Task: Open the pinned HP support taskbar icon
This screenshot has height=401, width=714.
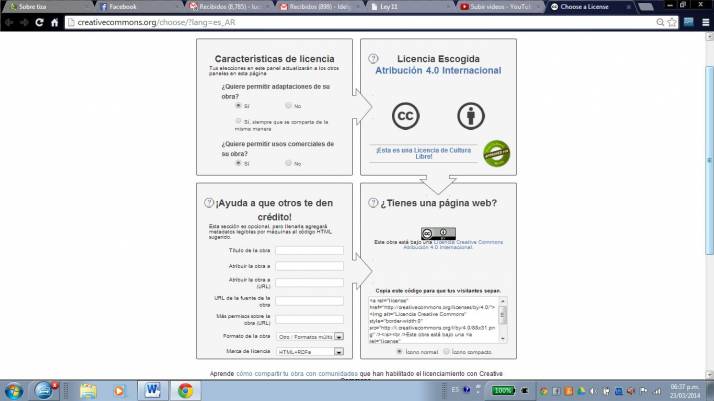Action: (x=44, y=391)
